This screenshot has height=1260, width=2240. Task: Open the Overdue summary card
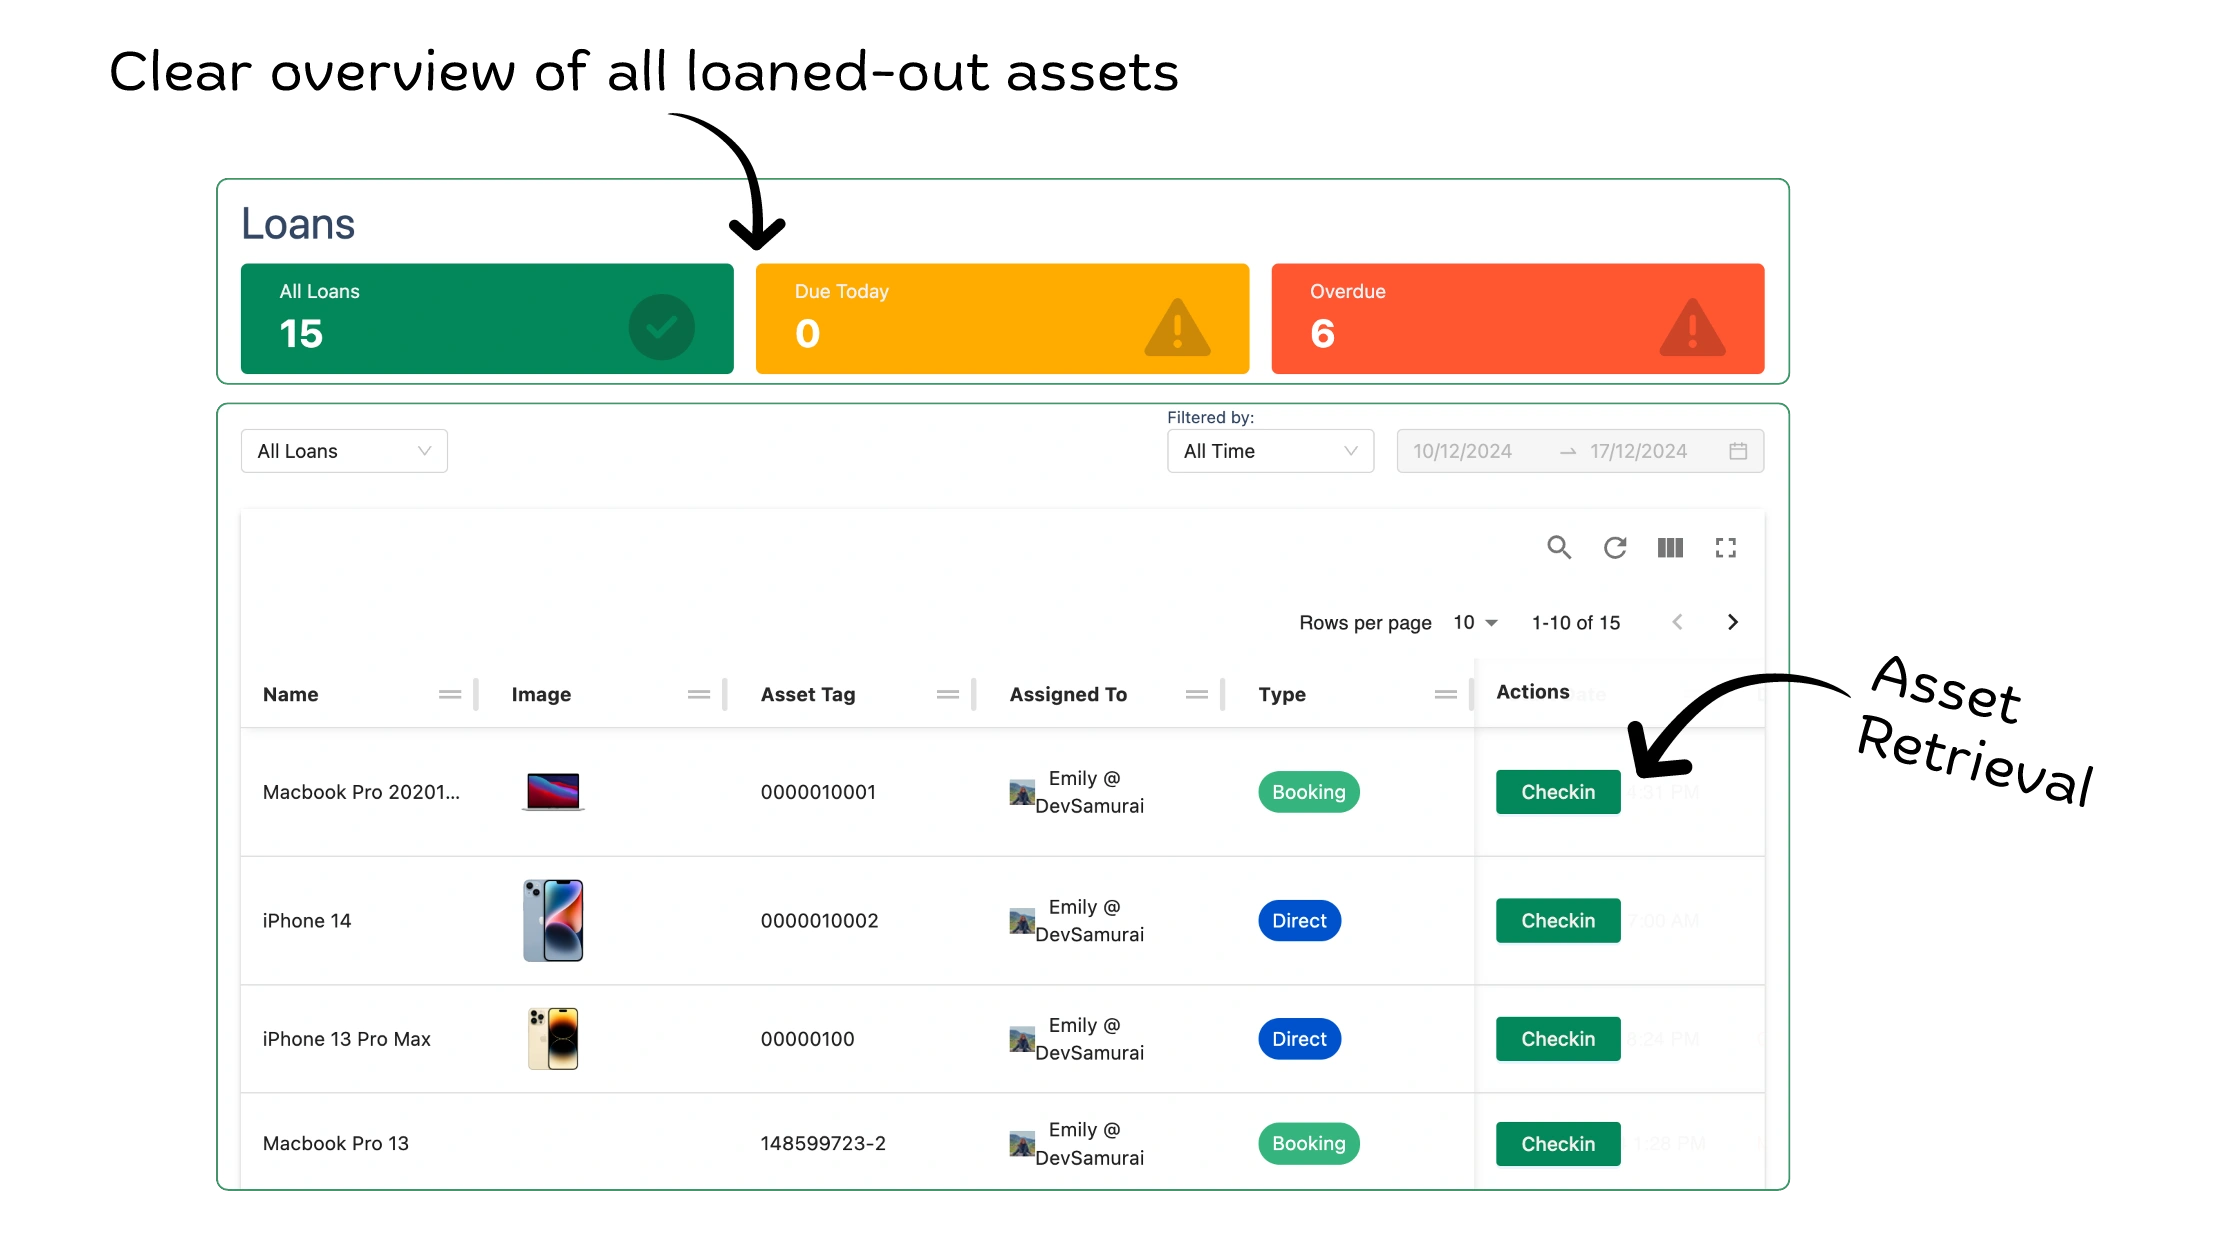(1517, 318)
